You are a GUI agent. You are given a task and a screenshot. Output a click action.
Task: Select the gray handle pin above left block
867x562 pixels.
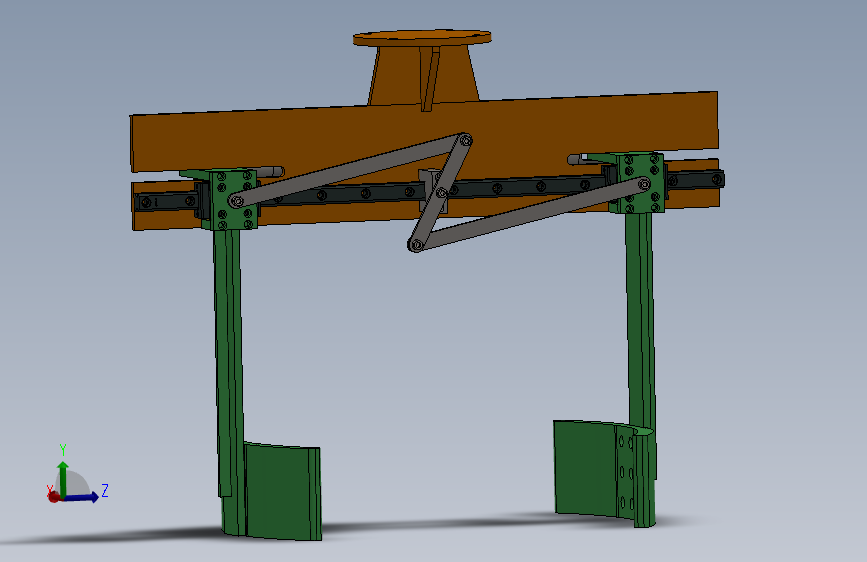[270, 172]
